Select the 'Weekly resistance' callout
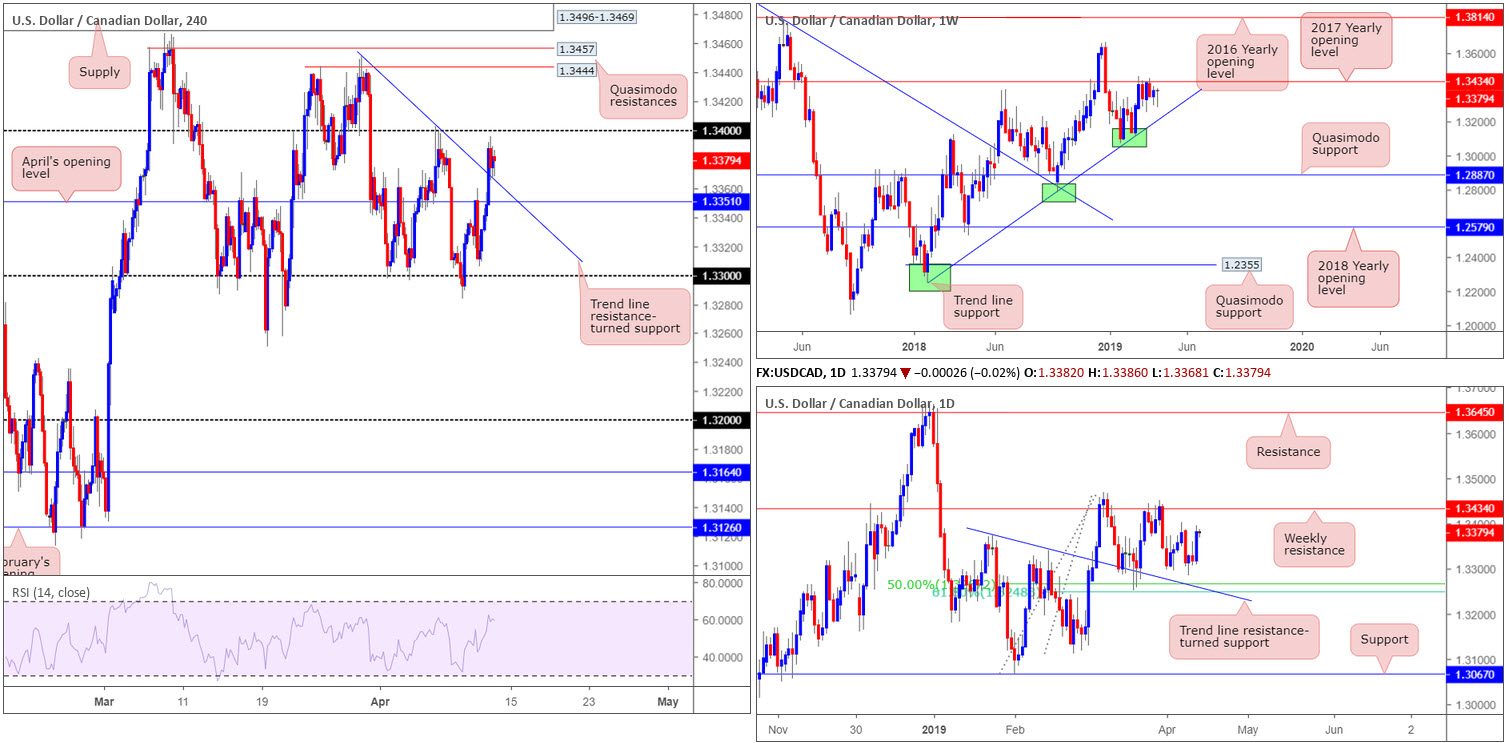 tap(1316, 543)
